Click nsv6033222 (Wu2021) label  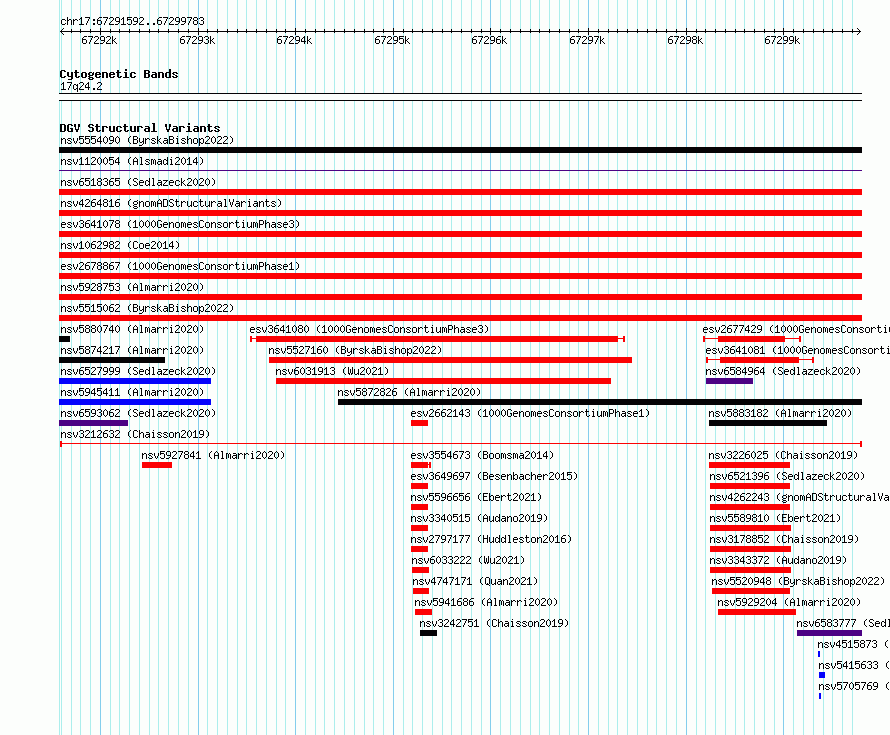click(468, 560)
